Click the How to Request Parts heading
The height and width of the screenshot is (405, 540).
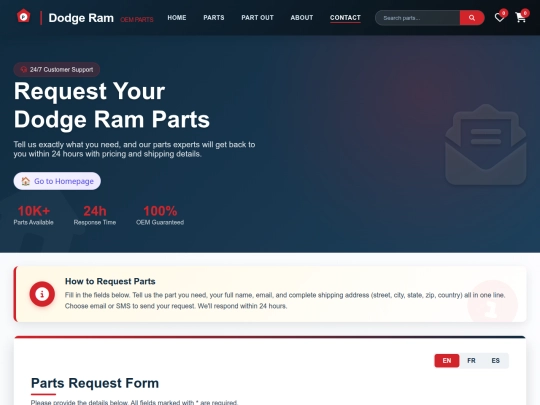110,281
